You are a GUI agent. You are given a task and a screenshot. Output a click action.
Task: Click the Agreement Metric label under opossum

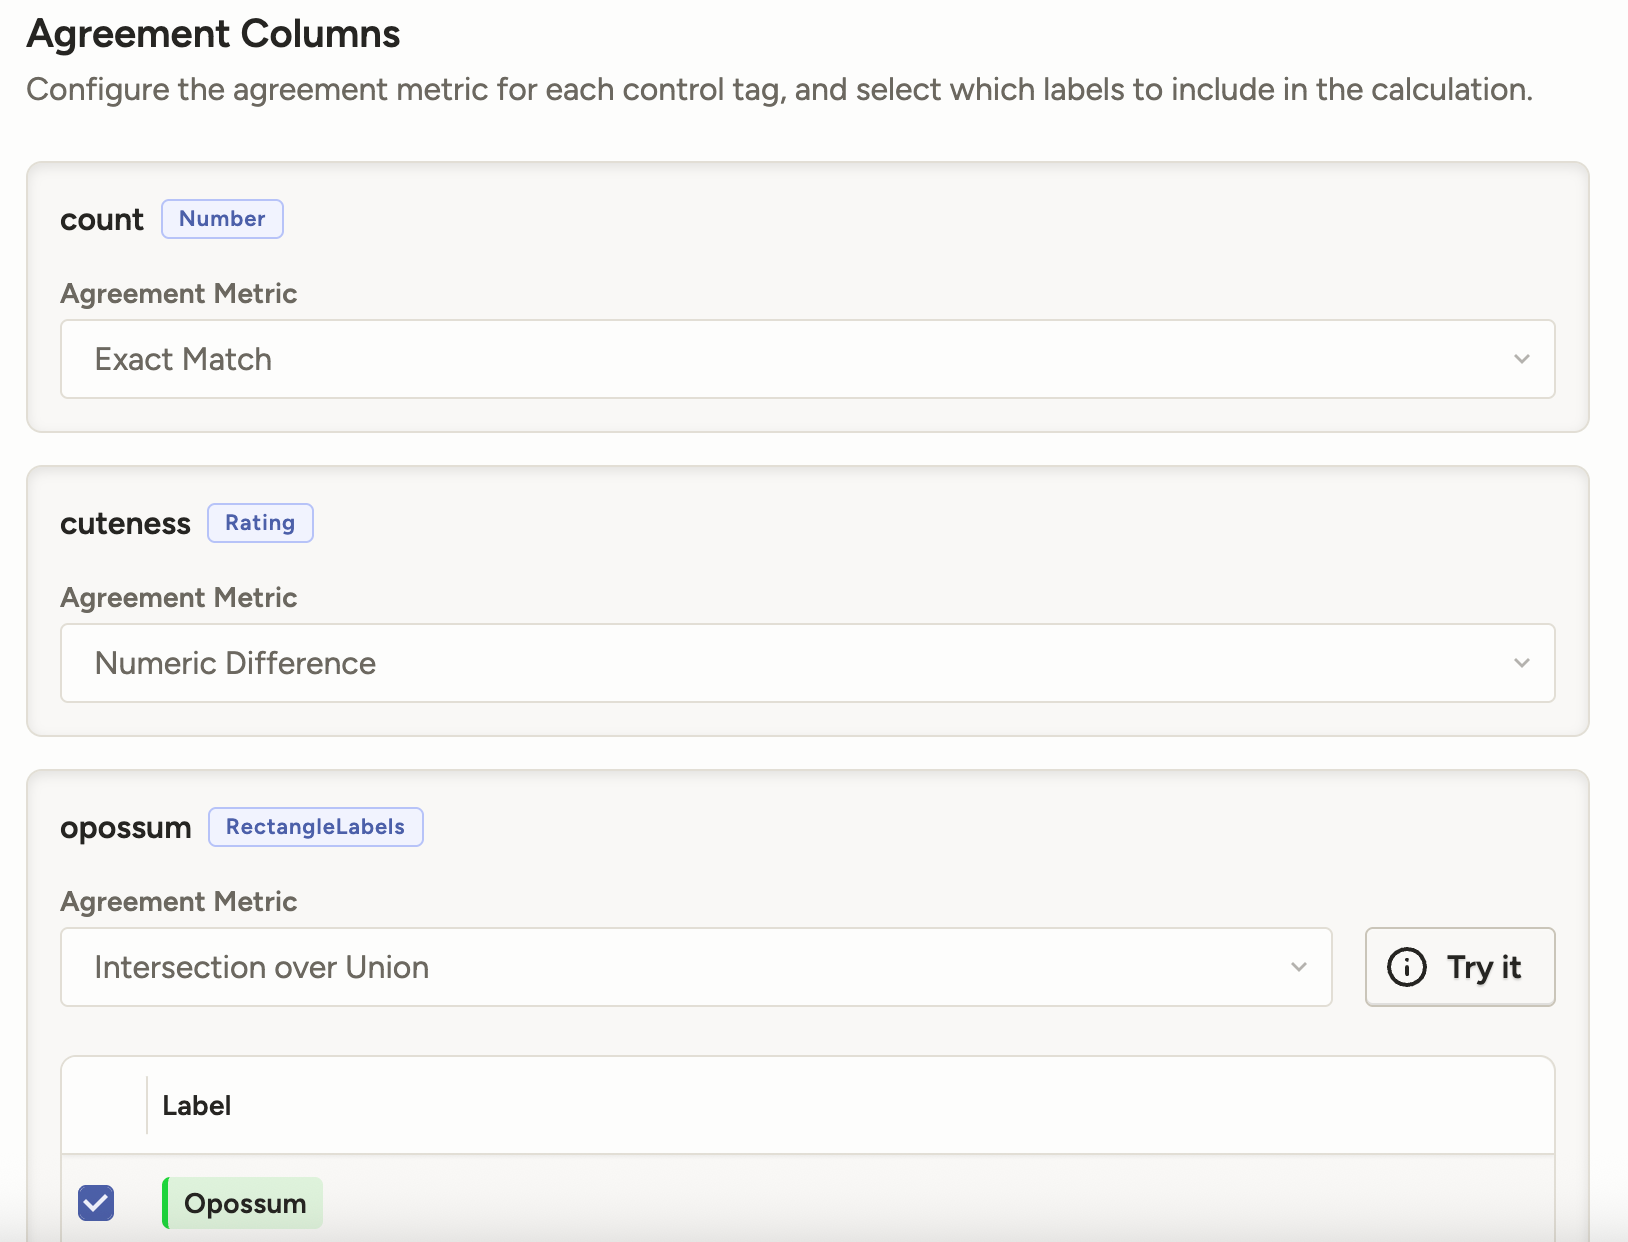(x=179, y=902)
